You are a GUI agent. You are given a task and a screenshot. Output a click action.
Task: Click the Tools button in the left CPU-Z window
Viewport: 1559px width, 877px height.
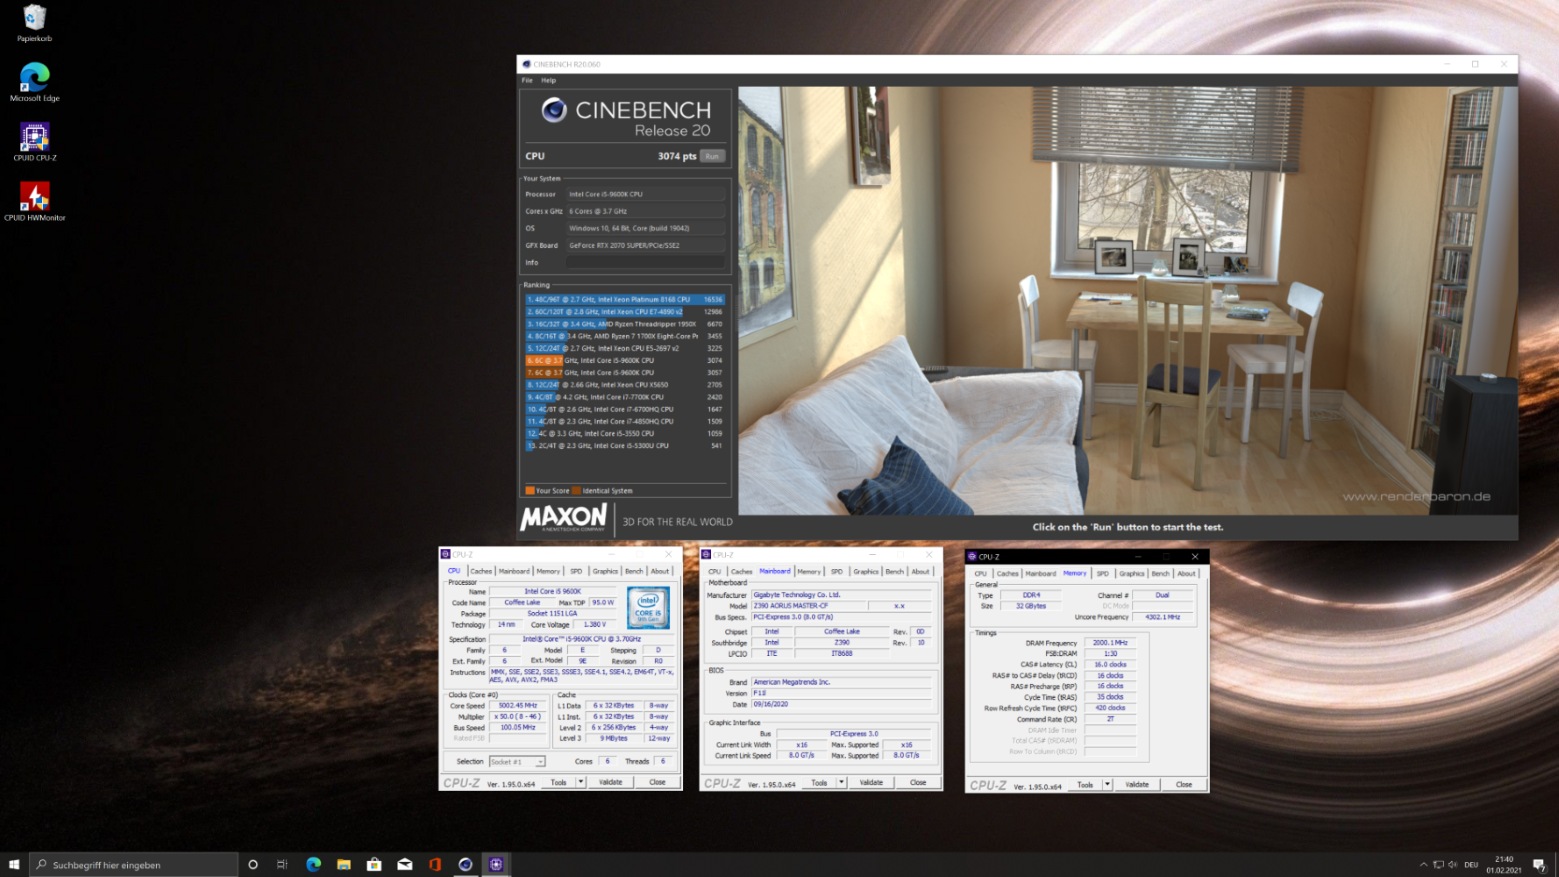[559, 783]
